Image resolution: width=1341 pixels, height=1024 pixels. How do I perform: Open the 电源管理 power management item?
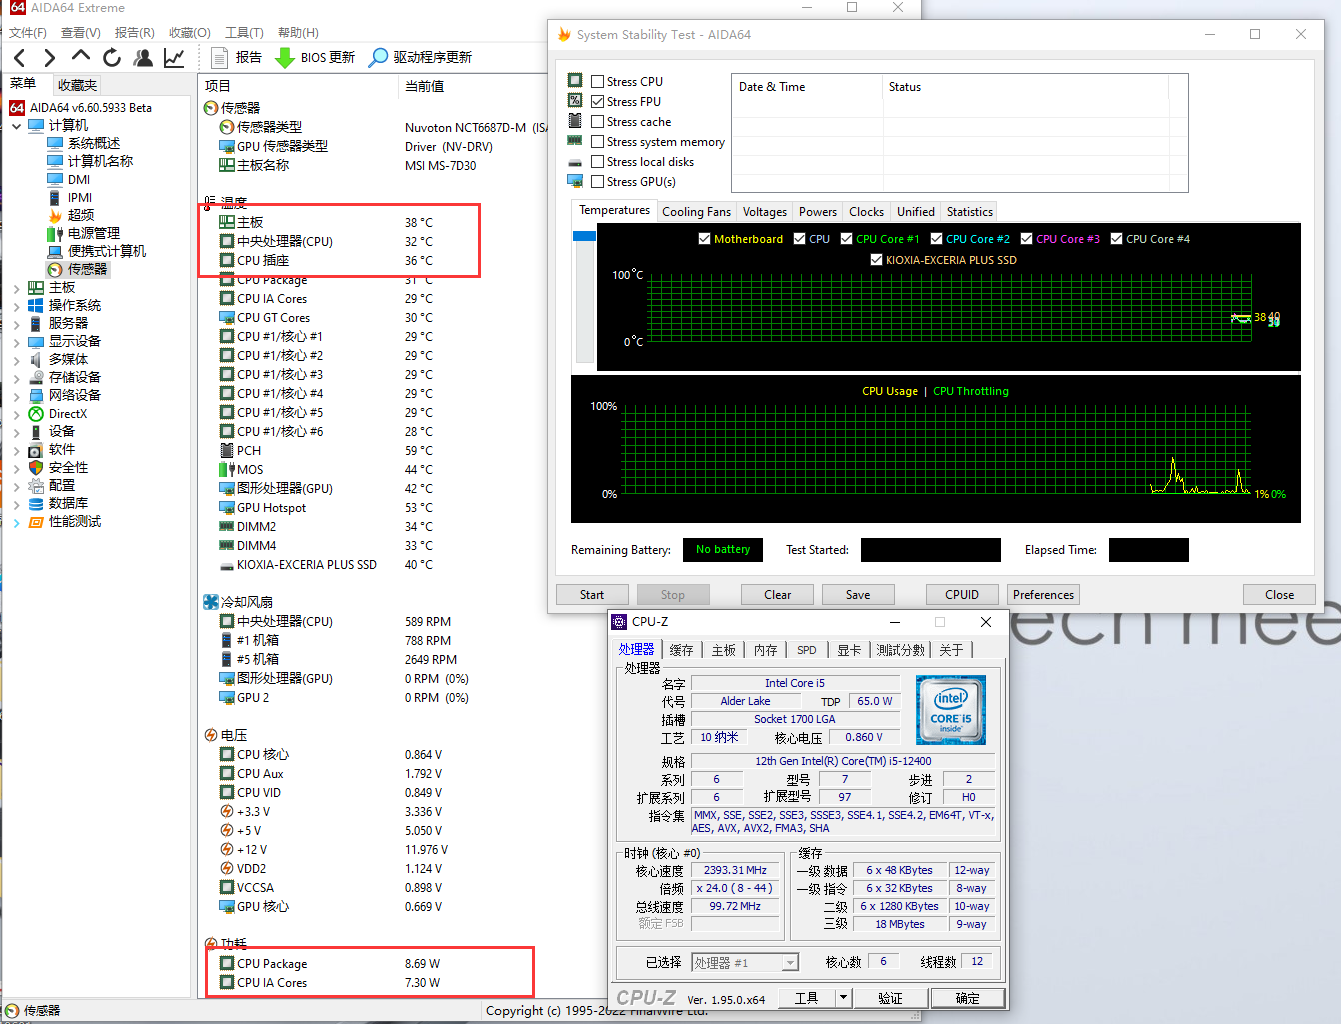coord(93,233)
